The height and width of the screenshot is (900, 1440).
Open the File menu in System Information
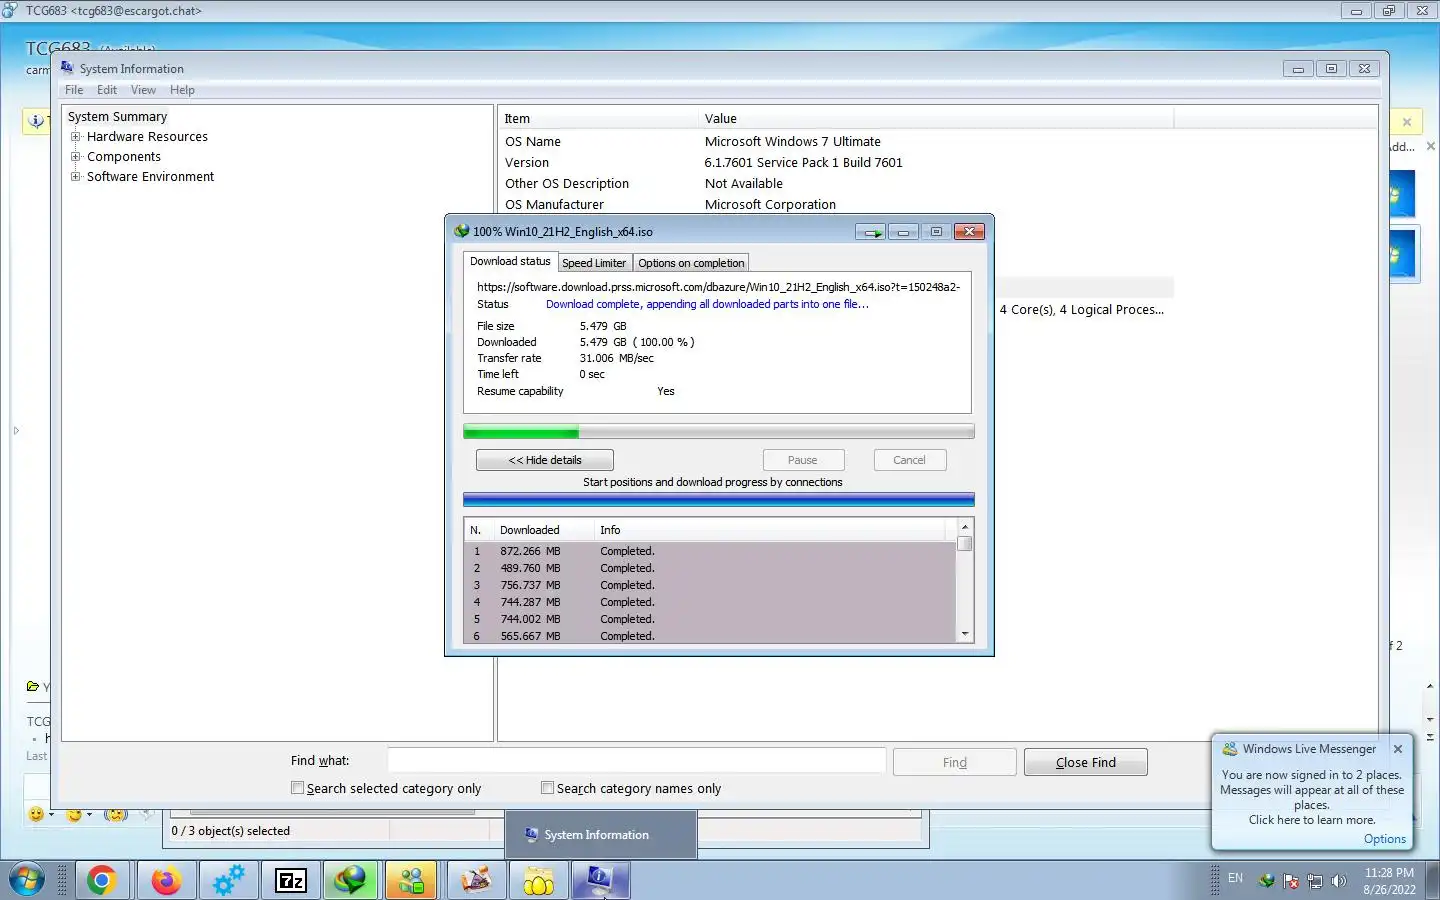(74, 90)
